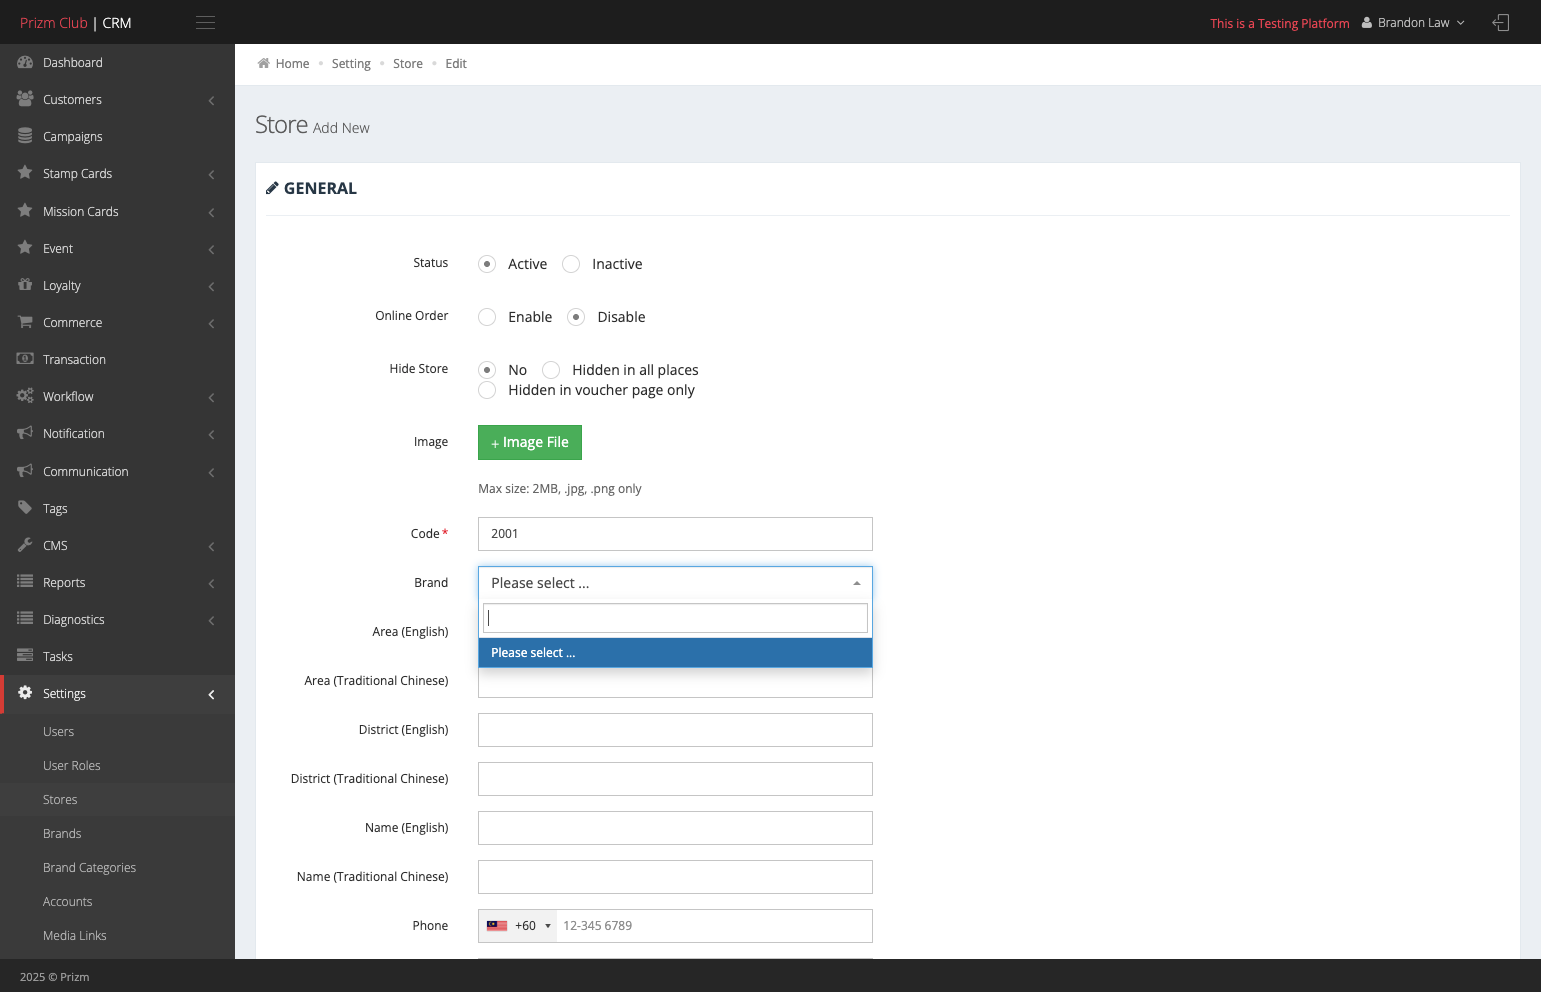1541x992 pixels.
Task: Expand the Mission Cards submenu chevron
Action: pyautogui.click(x=212, y=212)
